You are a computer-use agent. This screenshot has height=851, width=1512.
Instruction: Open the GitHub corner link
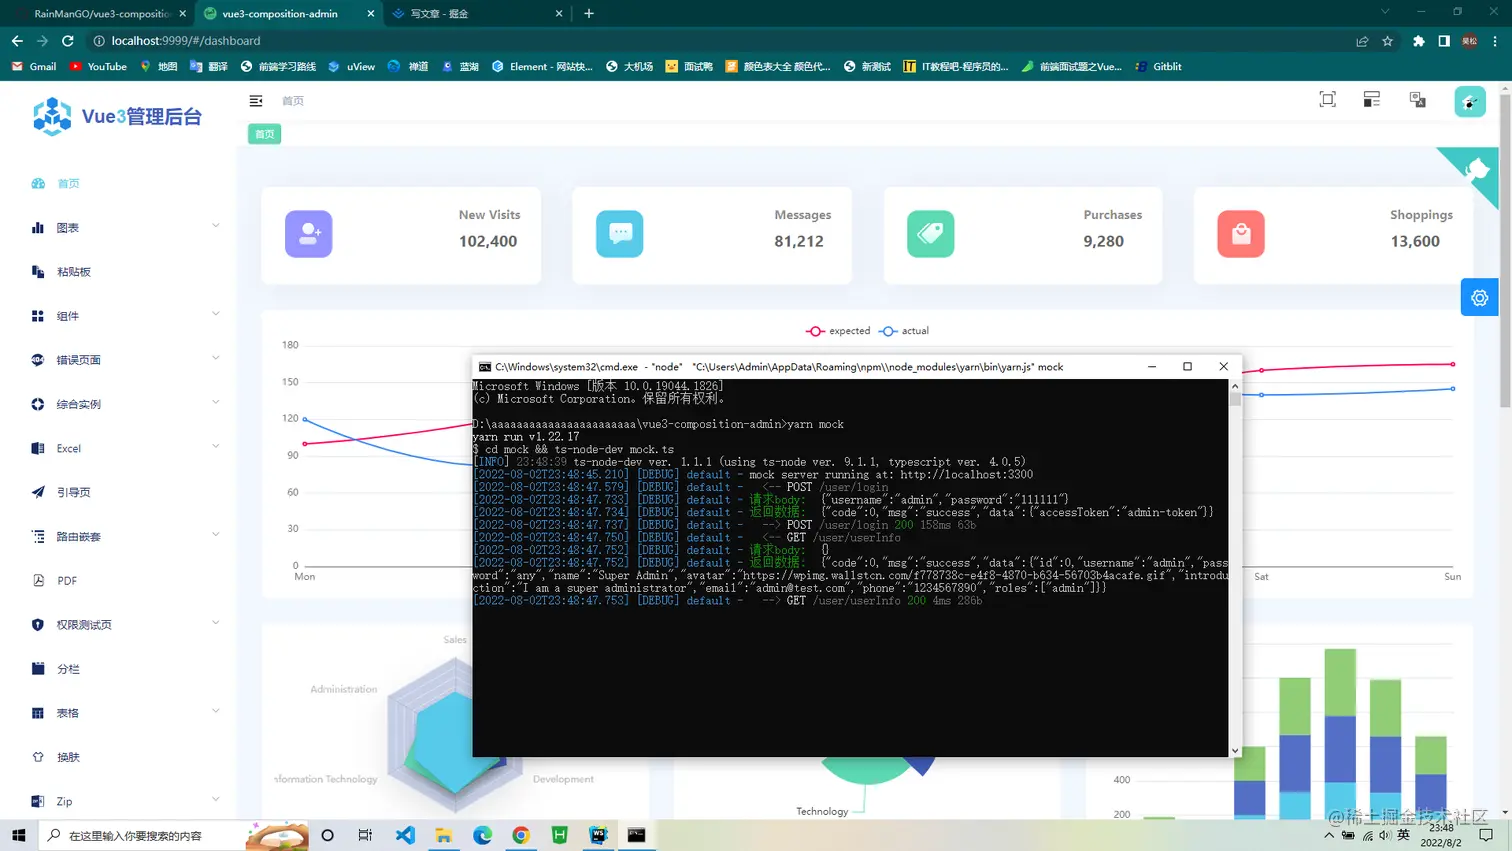point(1476,170)
